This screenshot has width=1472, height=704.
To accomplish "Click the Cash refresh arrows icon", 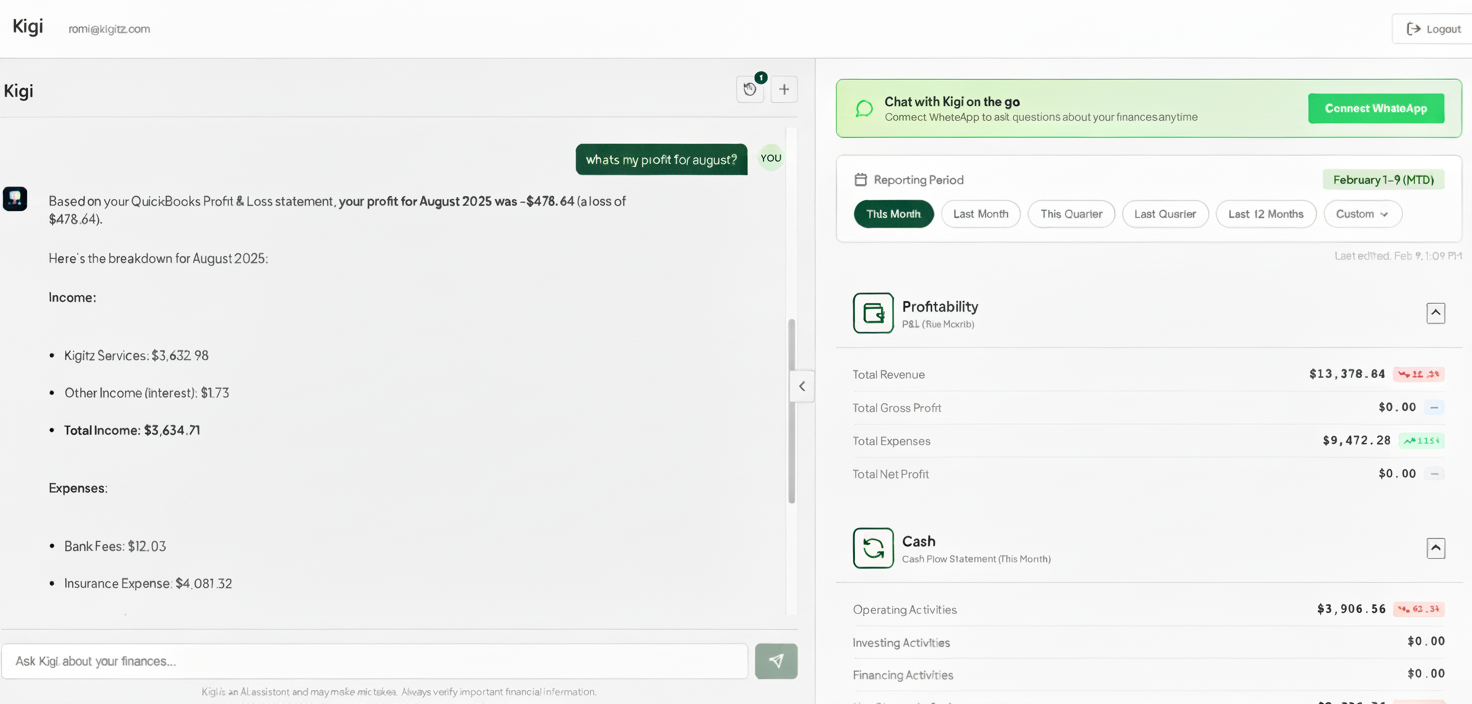I will click(873, 548).
